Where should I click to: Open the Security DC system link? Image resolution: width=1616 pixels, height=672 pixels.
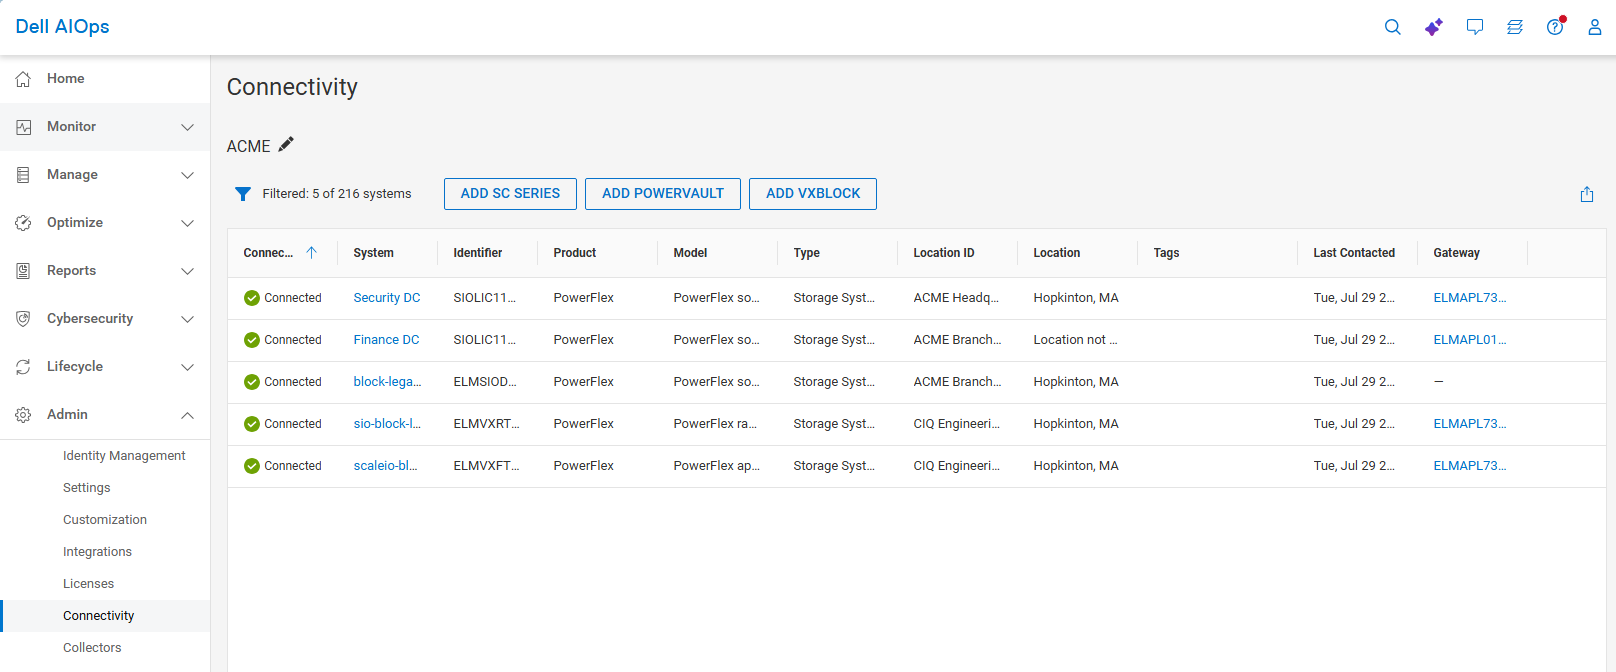(x=386, y=298)
